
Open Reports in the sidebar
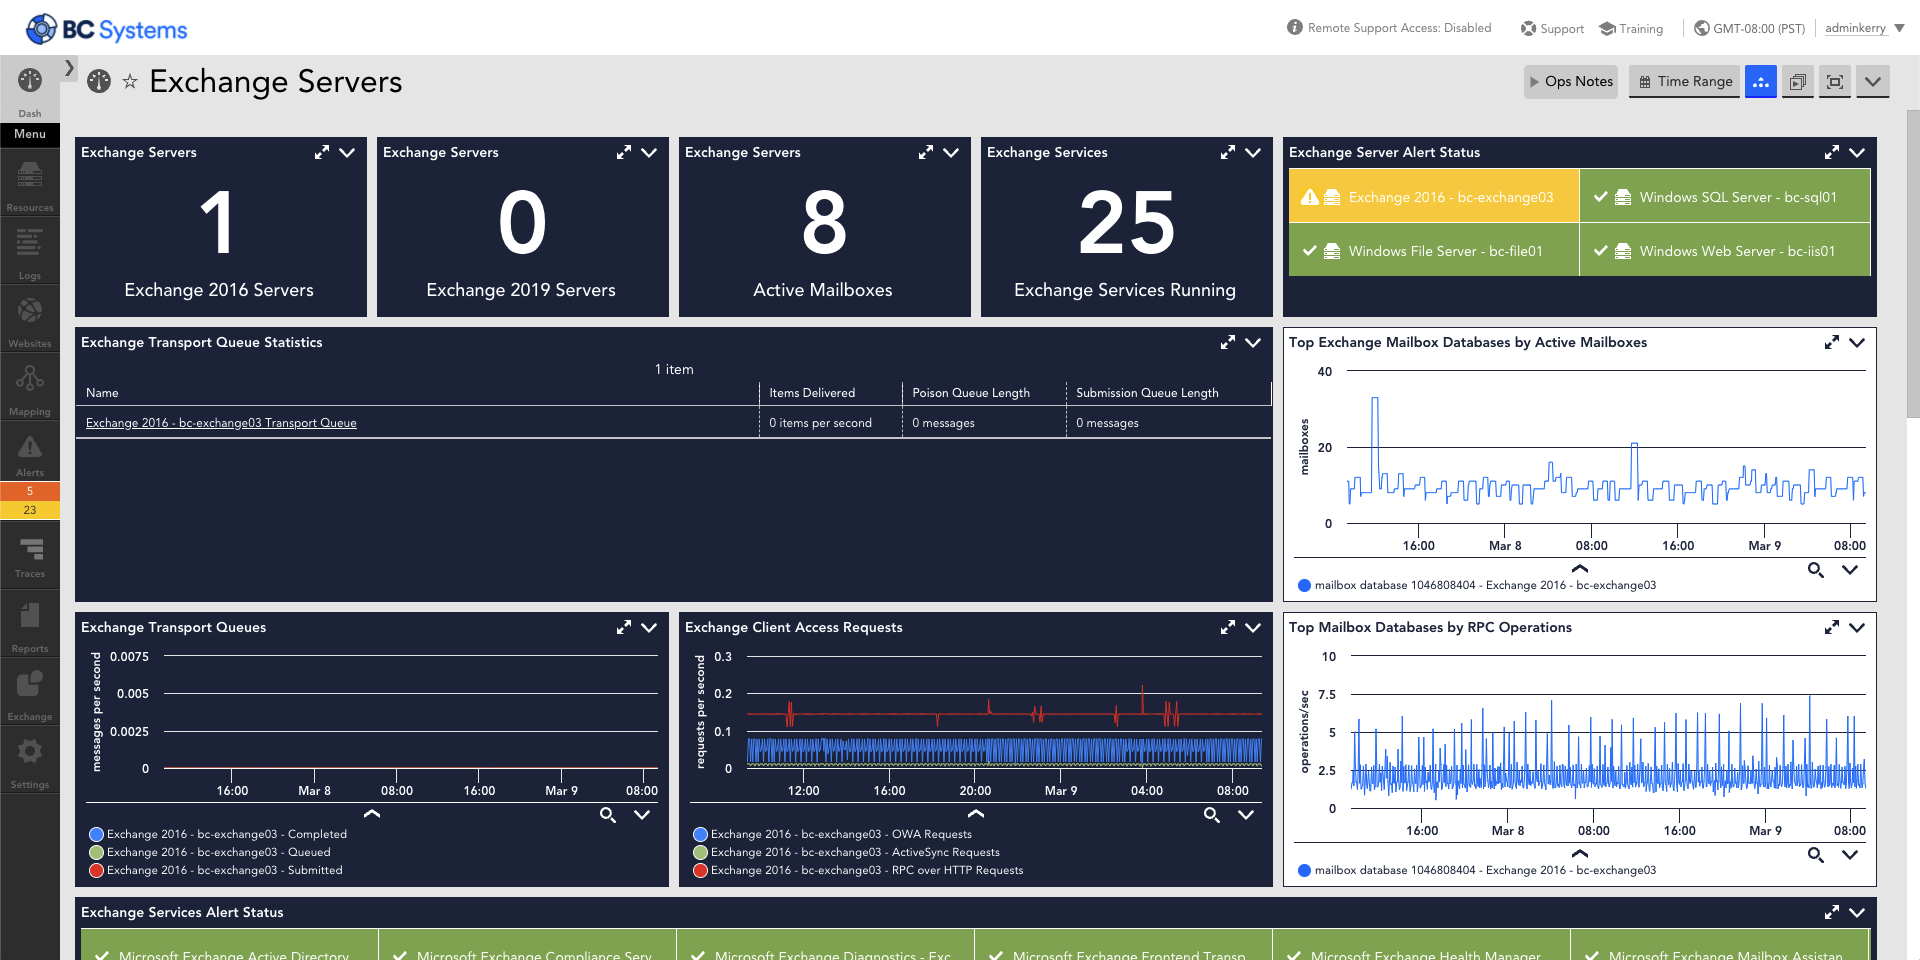(x=30, y=626)
